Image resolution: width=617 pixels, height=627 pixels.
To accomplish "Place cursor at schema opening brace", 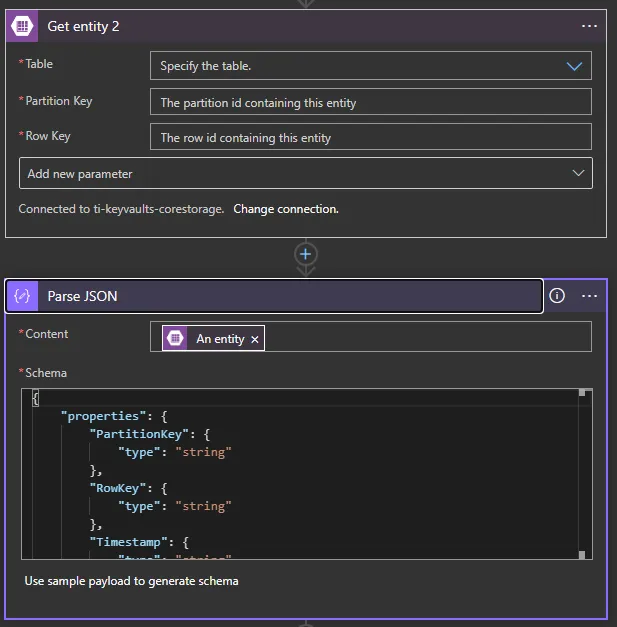I will pyautogui.click(x=36, y=398).
